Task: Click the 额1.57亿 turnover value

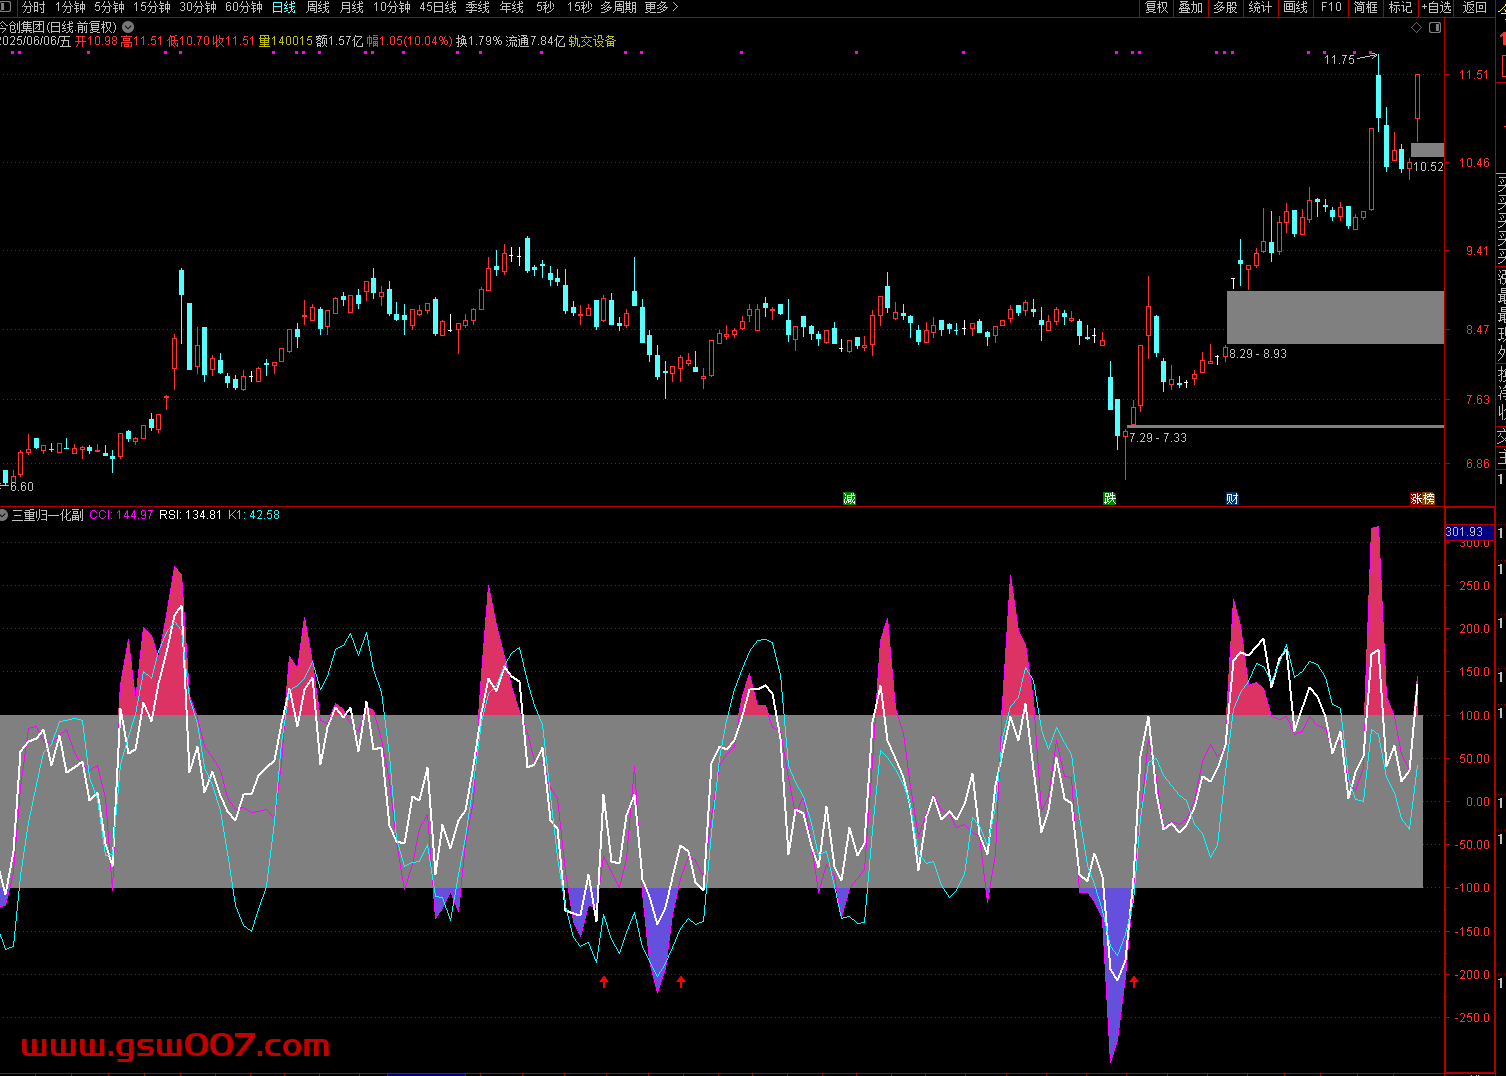Action: point(340,41)
